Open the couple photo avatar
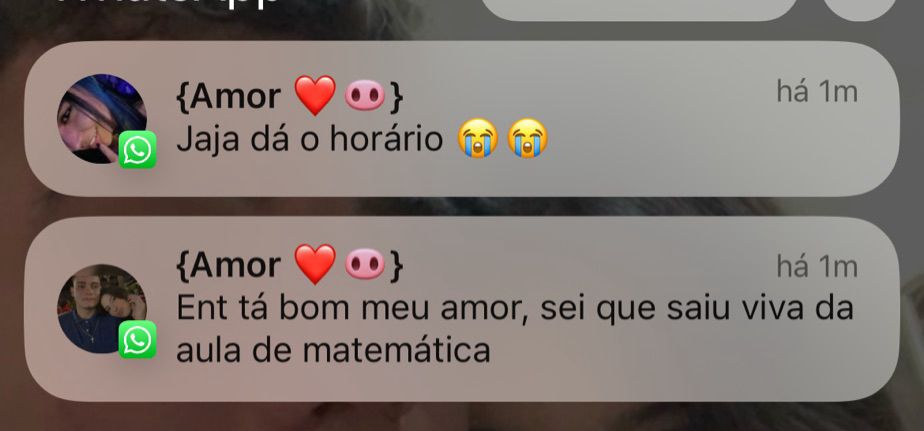Viewport: 924px width, 431px height. pos(101,308)
